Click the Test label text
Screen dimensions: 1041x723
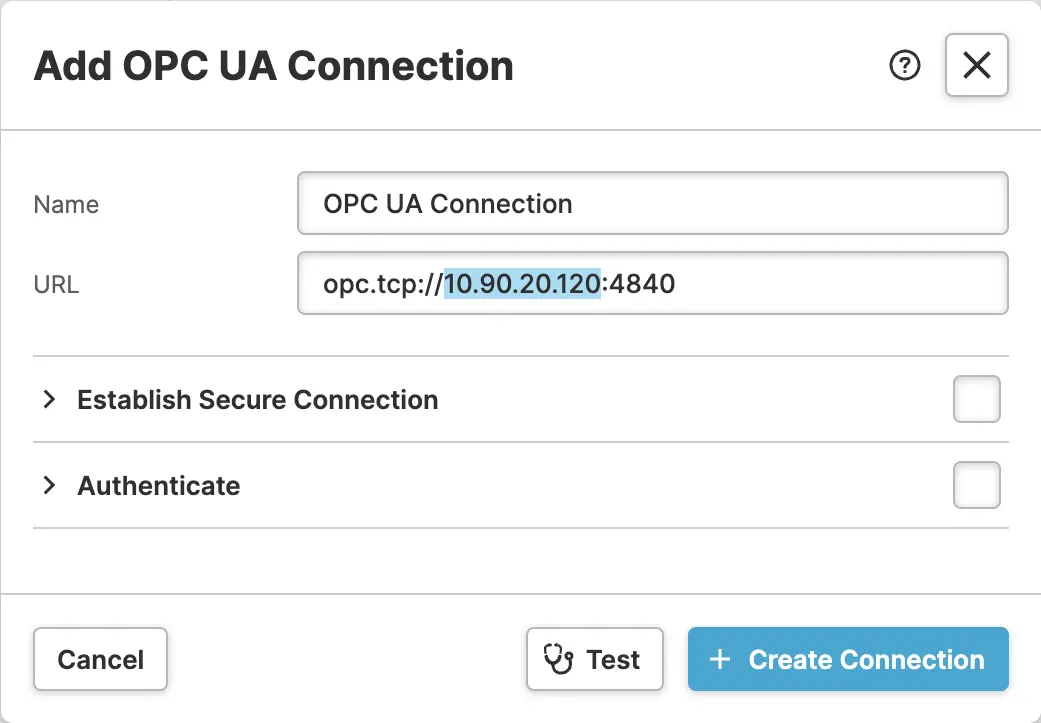tap(613, 660)
